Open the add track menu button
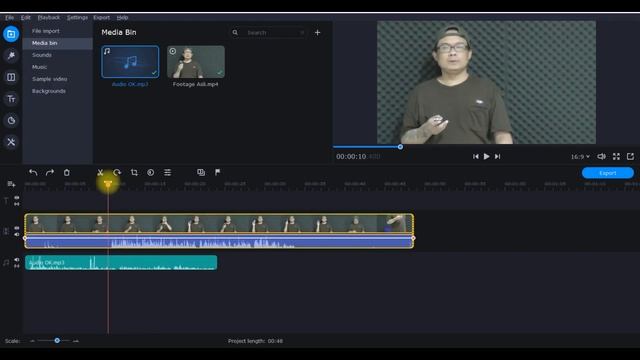Screen dimensions: 640x360 11,184
